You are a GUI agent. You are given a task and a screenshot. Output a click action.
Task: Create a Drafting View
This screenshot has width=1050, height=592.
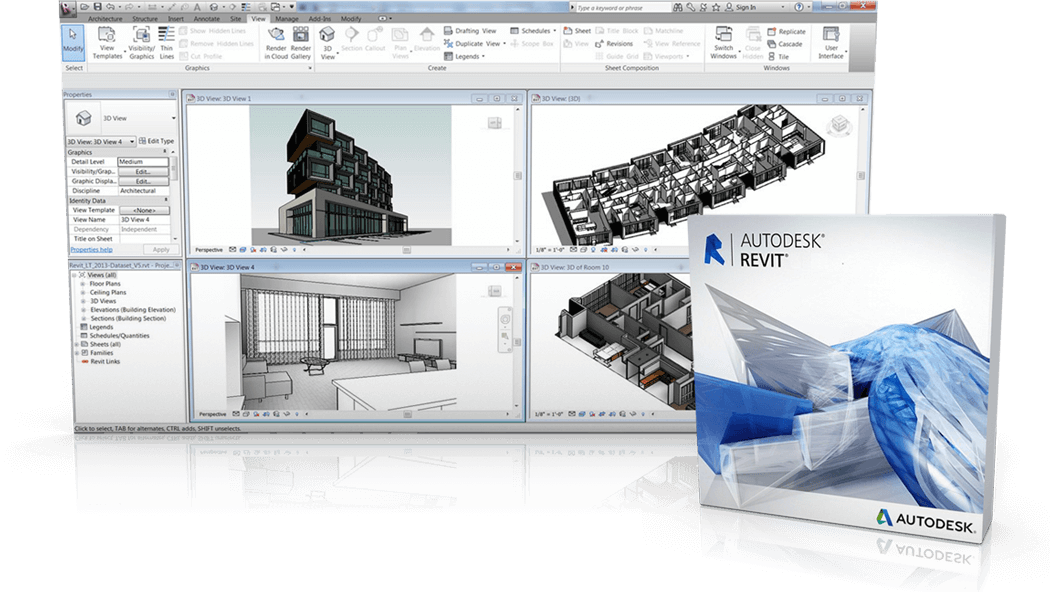point(470,31)
